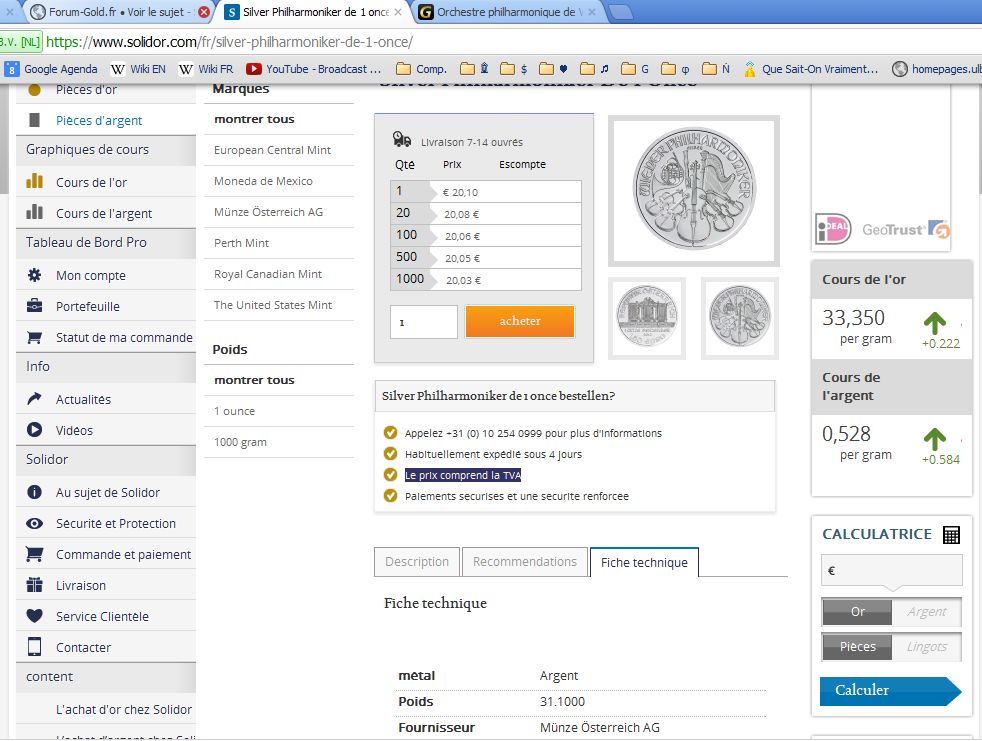Click the silver bar icon beside Pièces d'argent
This screenshot has width=982, height=741.
coord(34,120)
